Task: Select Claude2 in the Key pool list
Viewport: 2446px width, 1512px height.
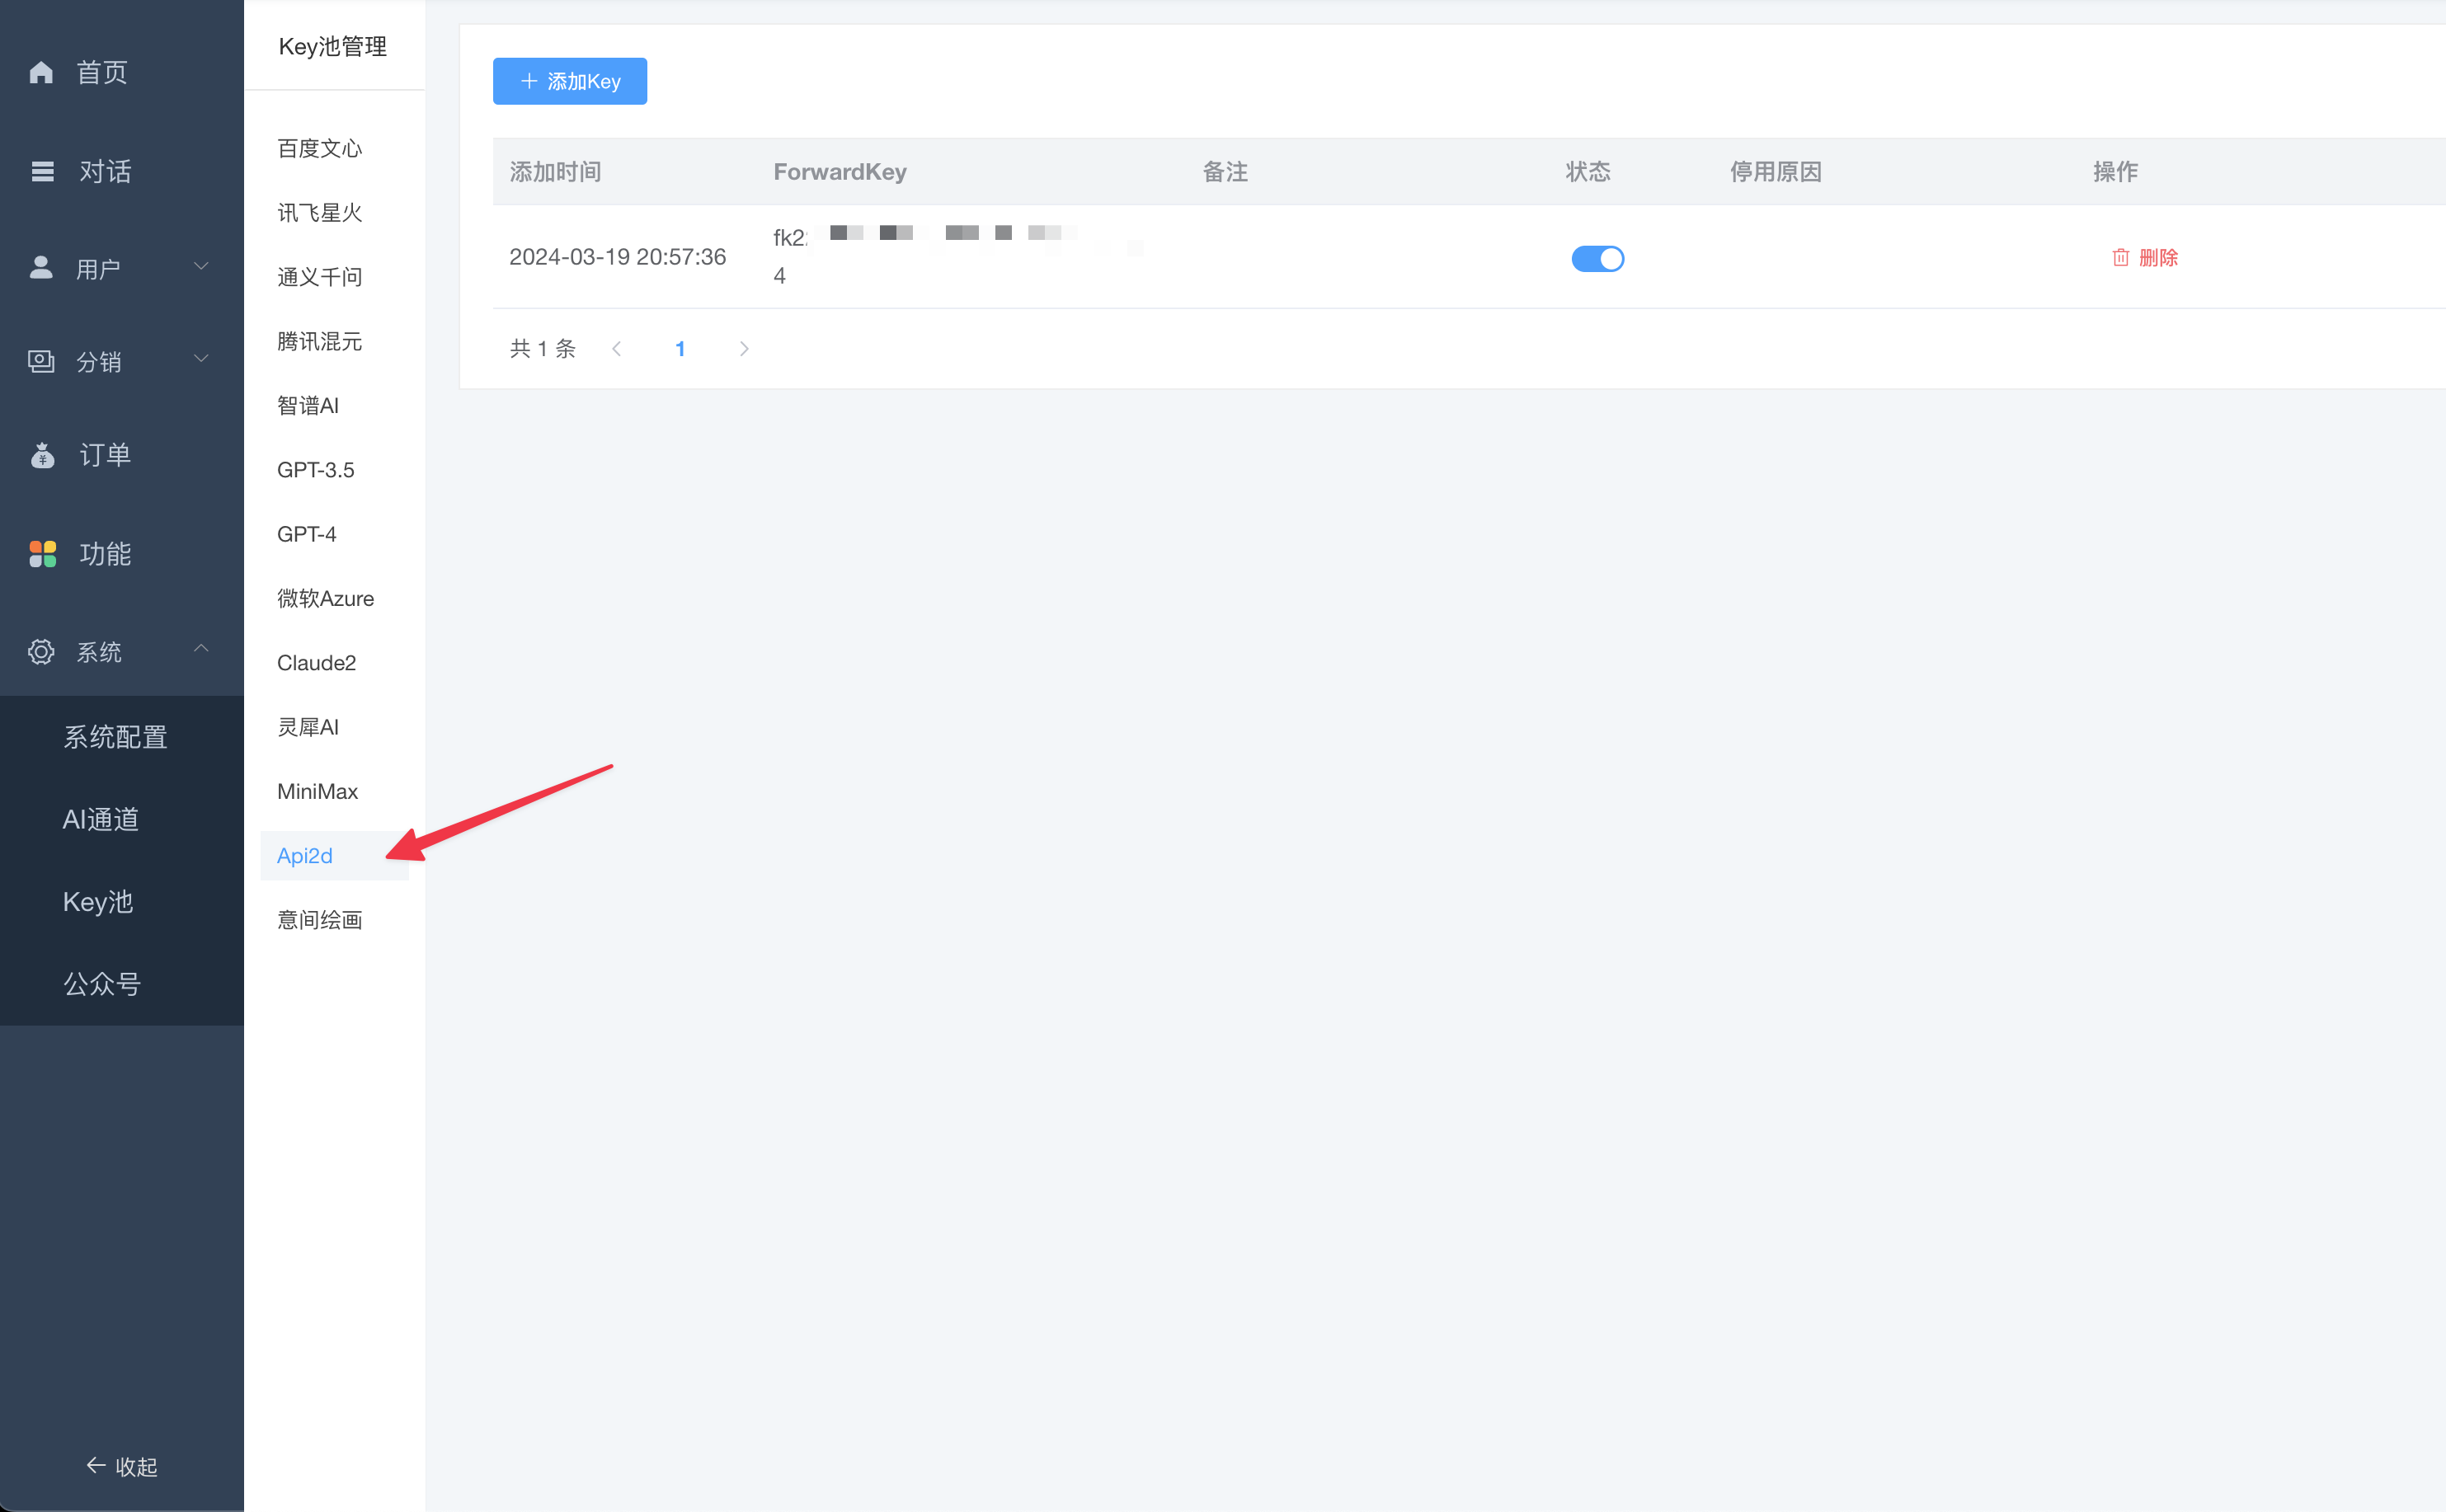Action: click(x=316, y=663)
